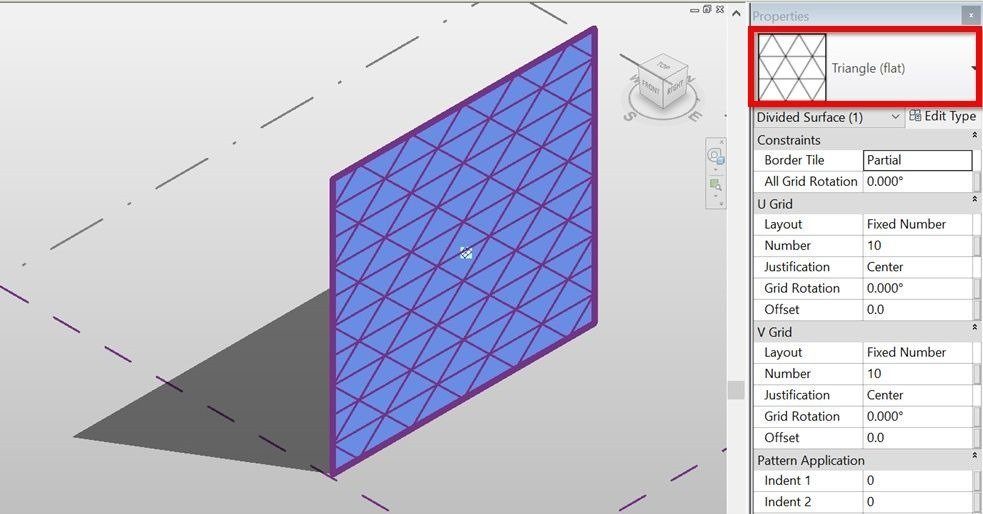Close the Properties palette
The height and width of the screenshot is (514, 983).
pos(970,15)
